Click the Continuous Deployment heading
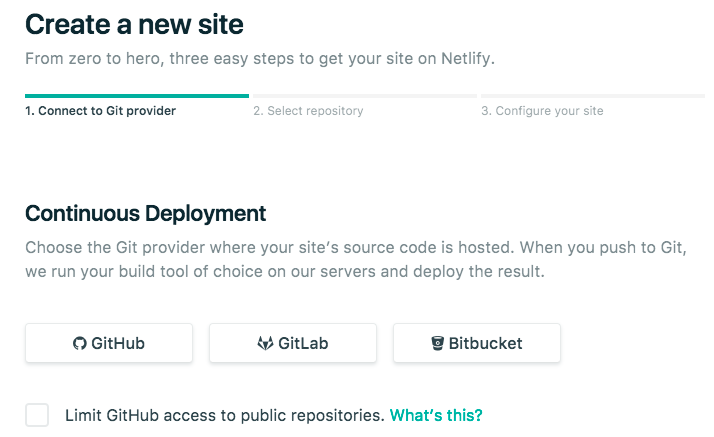Screen dimensions: 714x437 pyautogui.click(x=145, y=213)
